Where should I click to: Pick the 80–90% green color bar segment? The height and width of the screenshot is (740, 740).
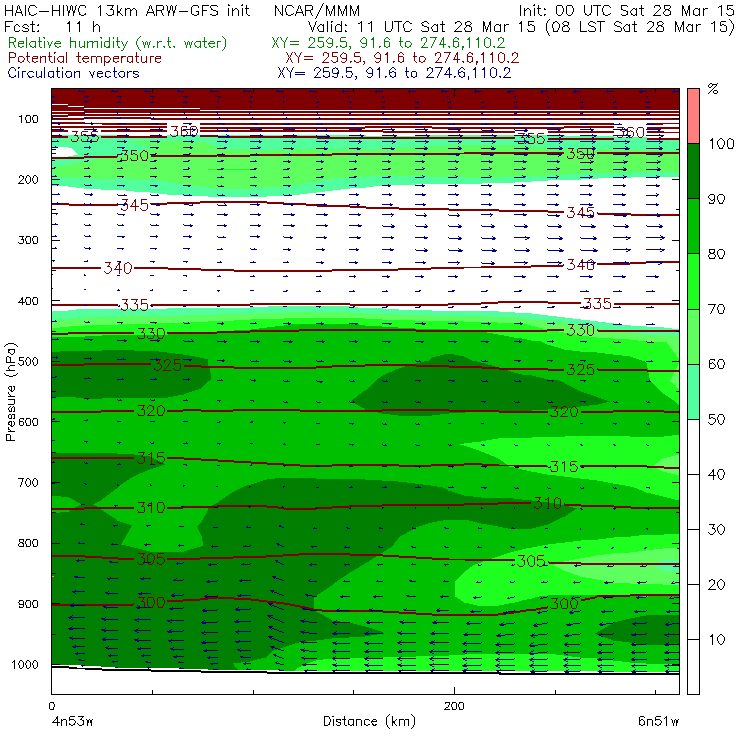point(693,226)
